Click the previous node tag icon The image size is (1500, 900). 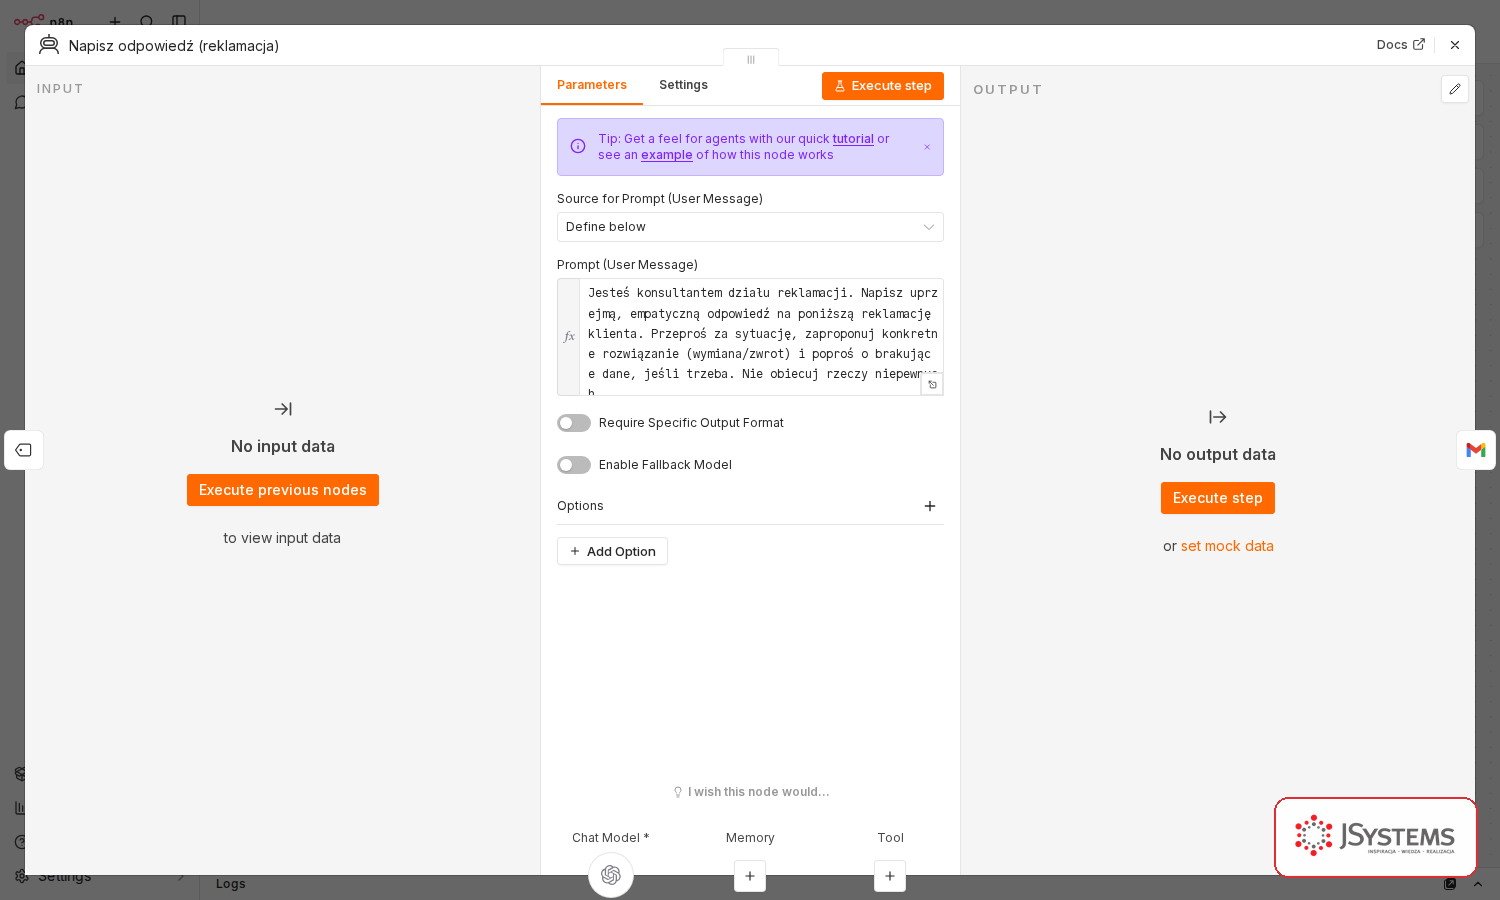(24, 450)
